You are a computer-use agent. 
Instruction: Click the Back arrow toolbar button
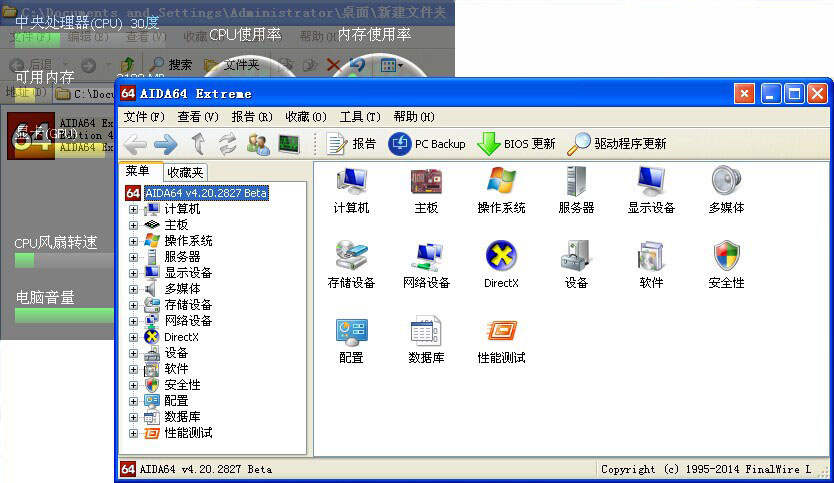[x=135, y=144]
